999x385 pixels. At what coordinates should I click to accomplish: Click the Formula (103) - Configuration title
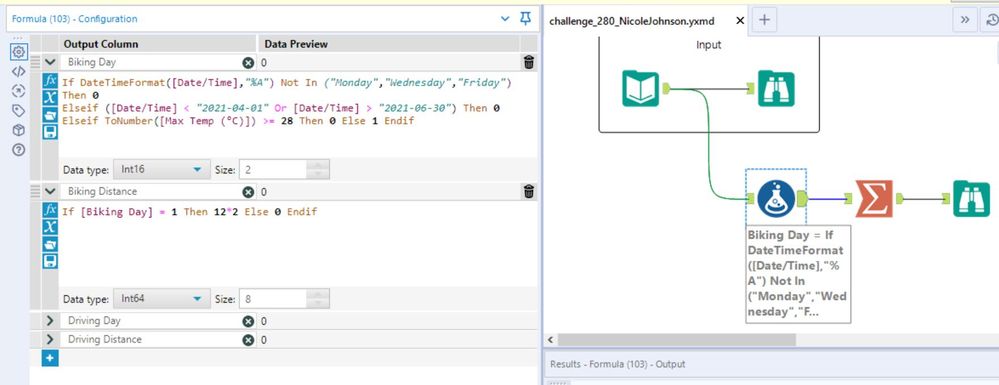(75, 19)
